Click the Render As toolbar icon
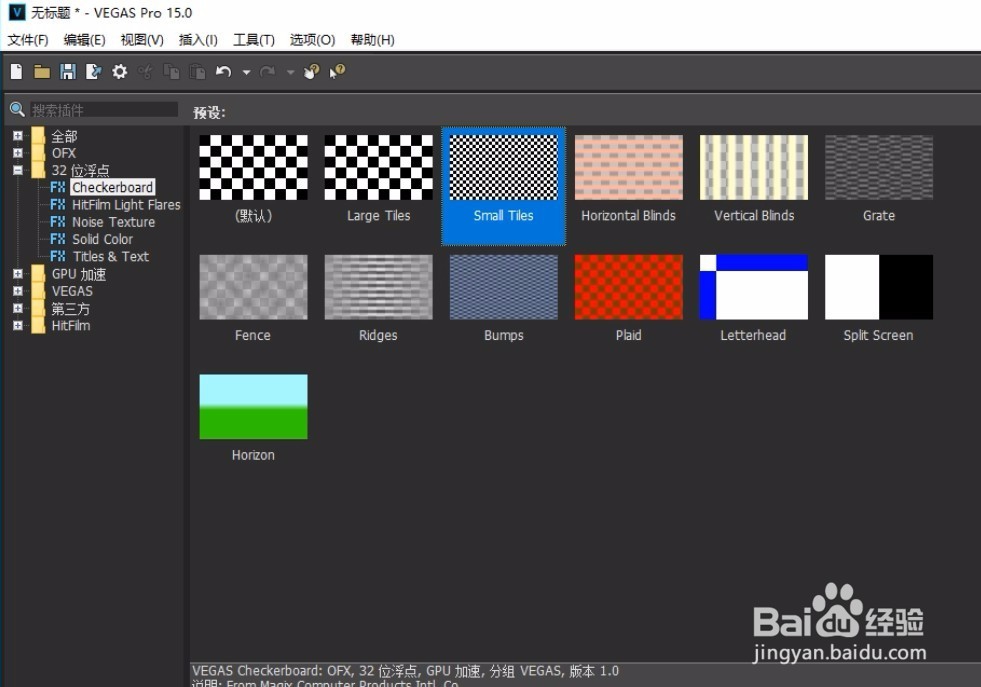 click(x=93, y=72)
